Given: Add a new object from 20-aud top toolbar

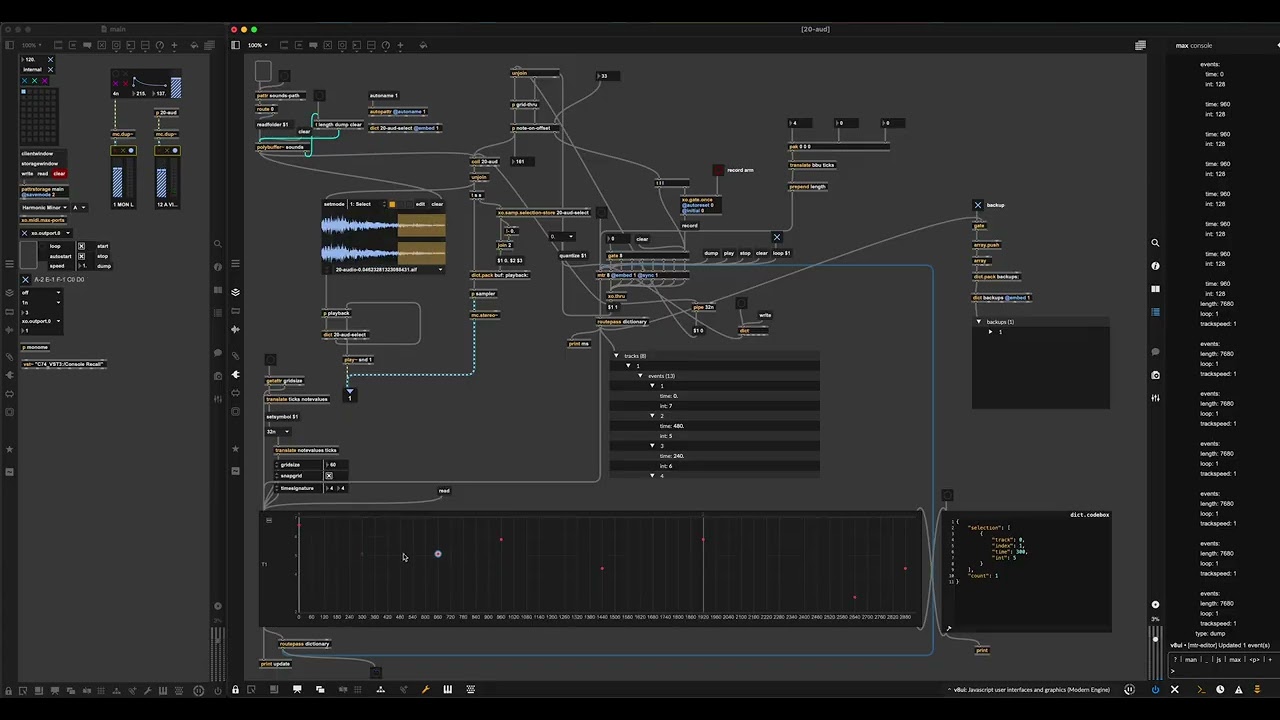Looking at the screenshot, I should 284,45.
